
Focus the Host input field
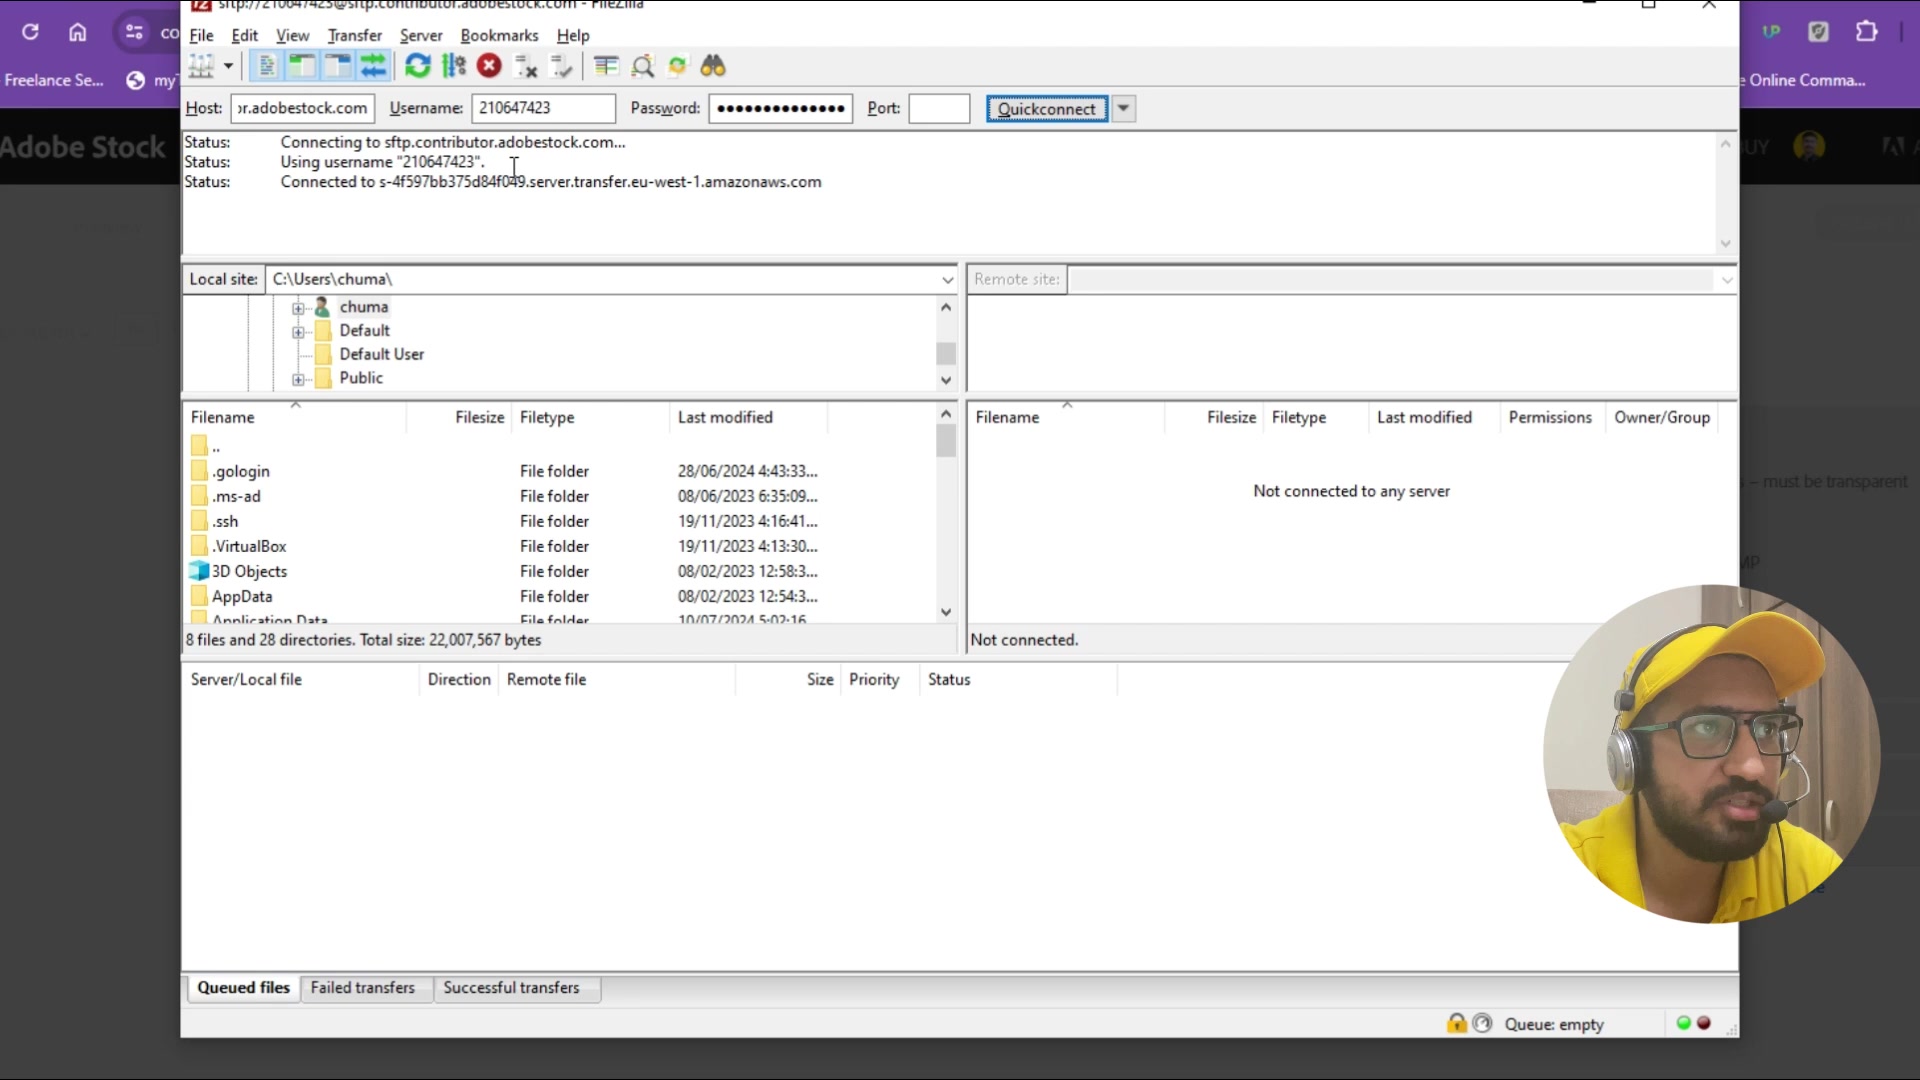(302, 108)
